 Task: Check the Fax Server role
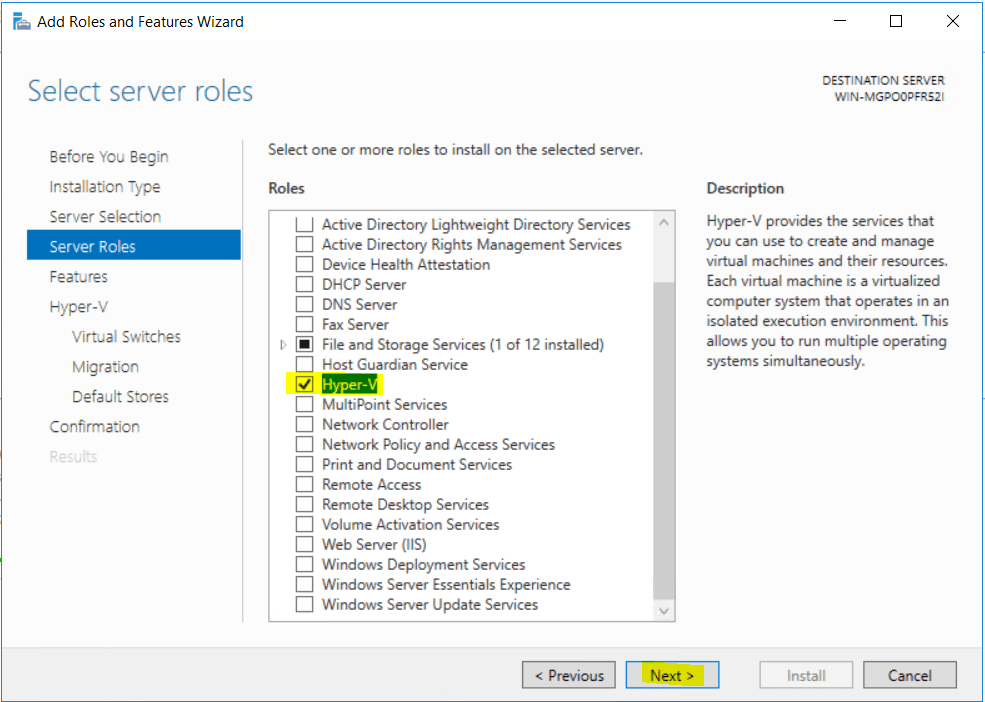pos(304,324)
